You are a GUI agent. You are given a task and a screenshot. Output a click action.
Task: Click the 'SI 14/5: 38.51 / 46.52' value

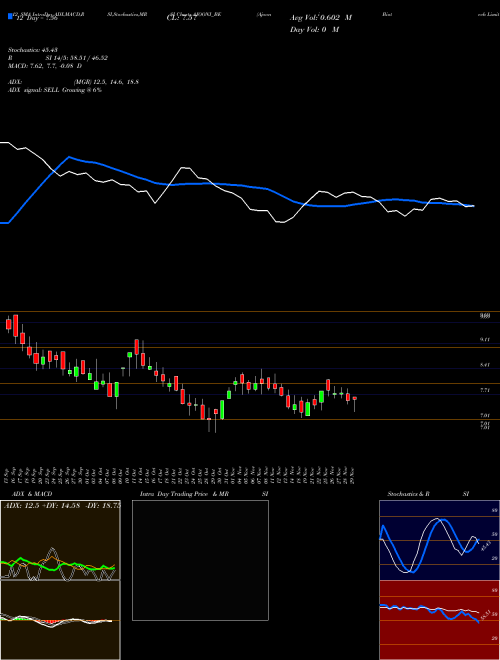click(x=77, y=58)
